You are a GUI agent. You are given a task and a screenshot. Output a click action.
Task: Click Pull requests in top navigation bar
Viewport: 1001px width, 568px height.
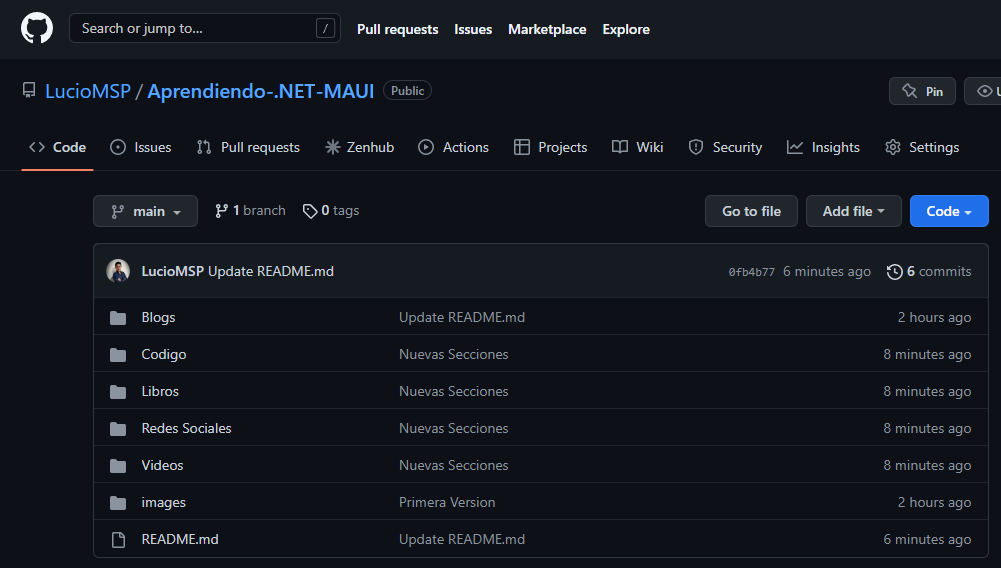tap(398, 29)
